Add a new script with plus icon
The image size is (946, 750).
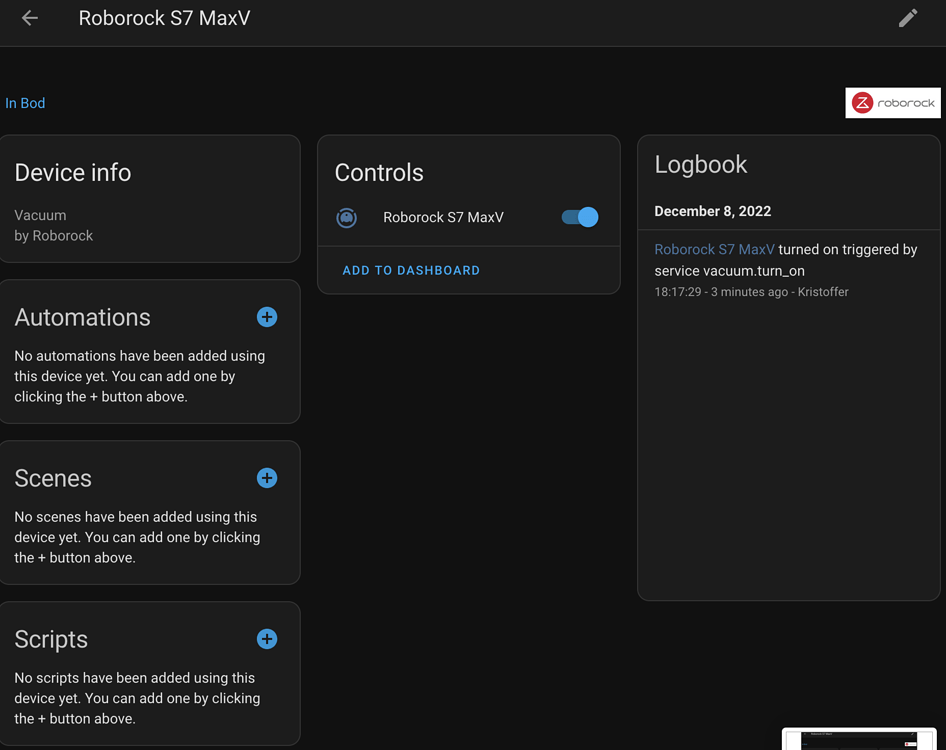pyautogui.click(x=267, y=639)
